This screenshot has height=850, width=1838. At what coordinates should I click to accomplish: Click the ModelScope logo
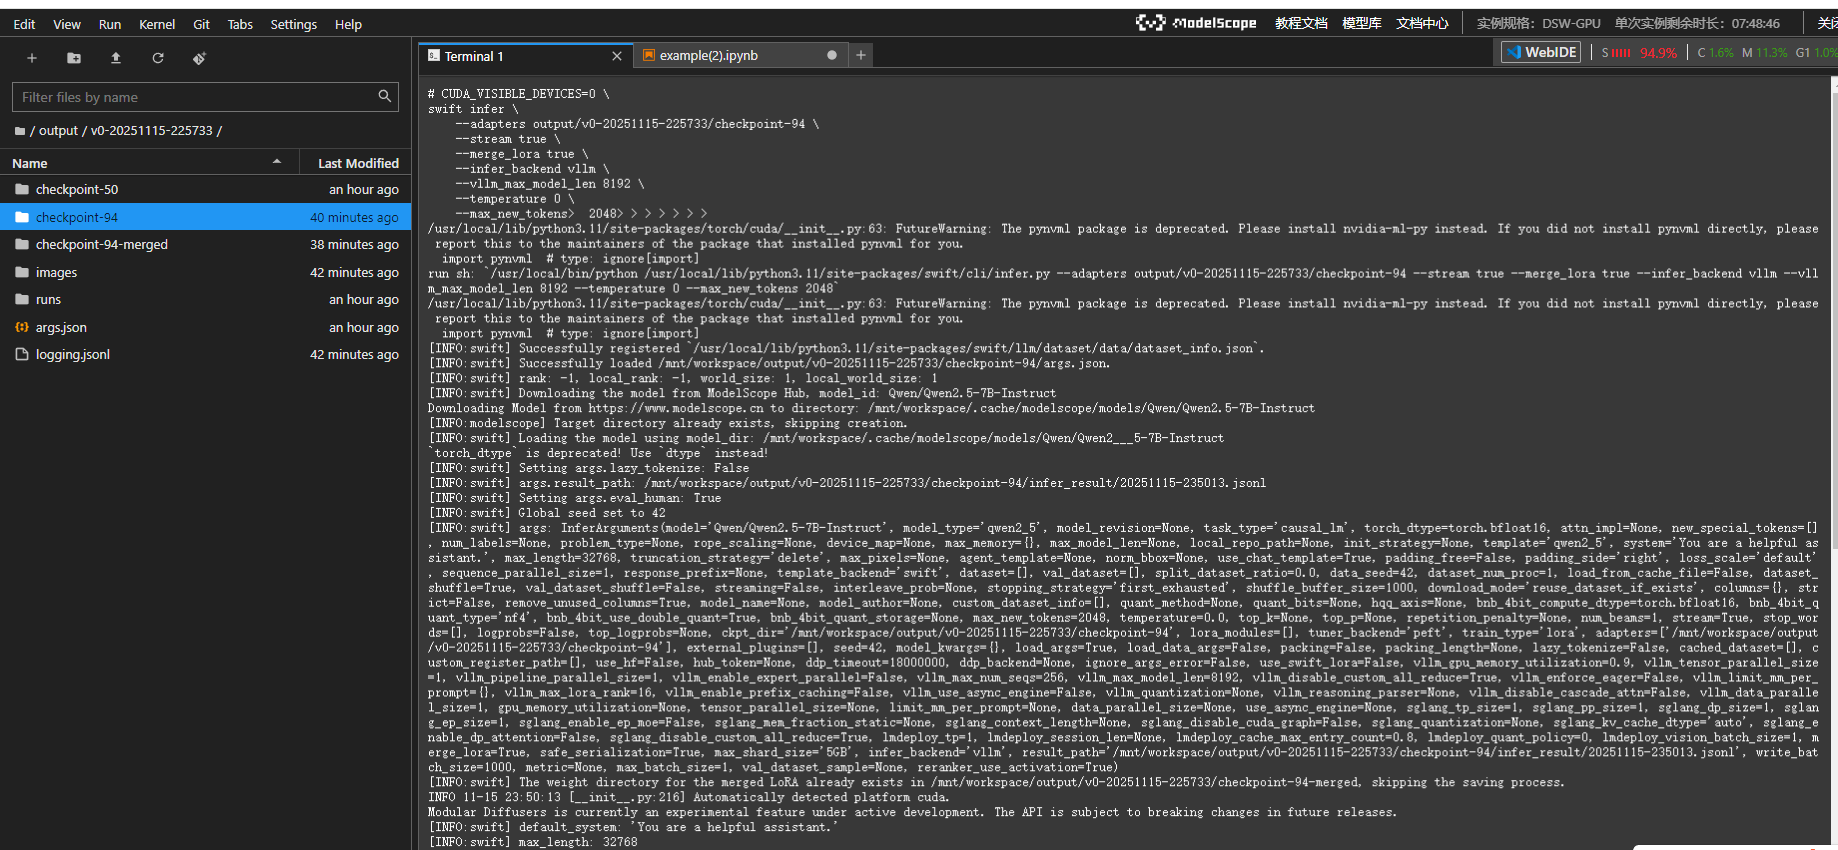(x=1196, y=23)
